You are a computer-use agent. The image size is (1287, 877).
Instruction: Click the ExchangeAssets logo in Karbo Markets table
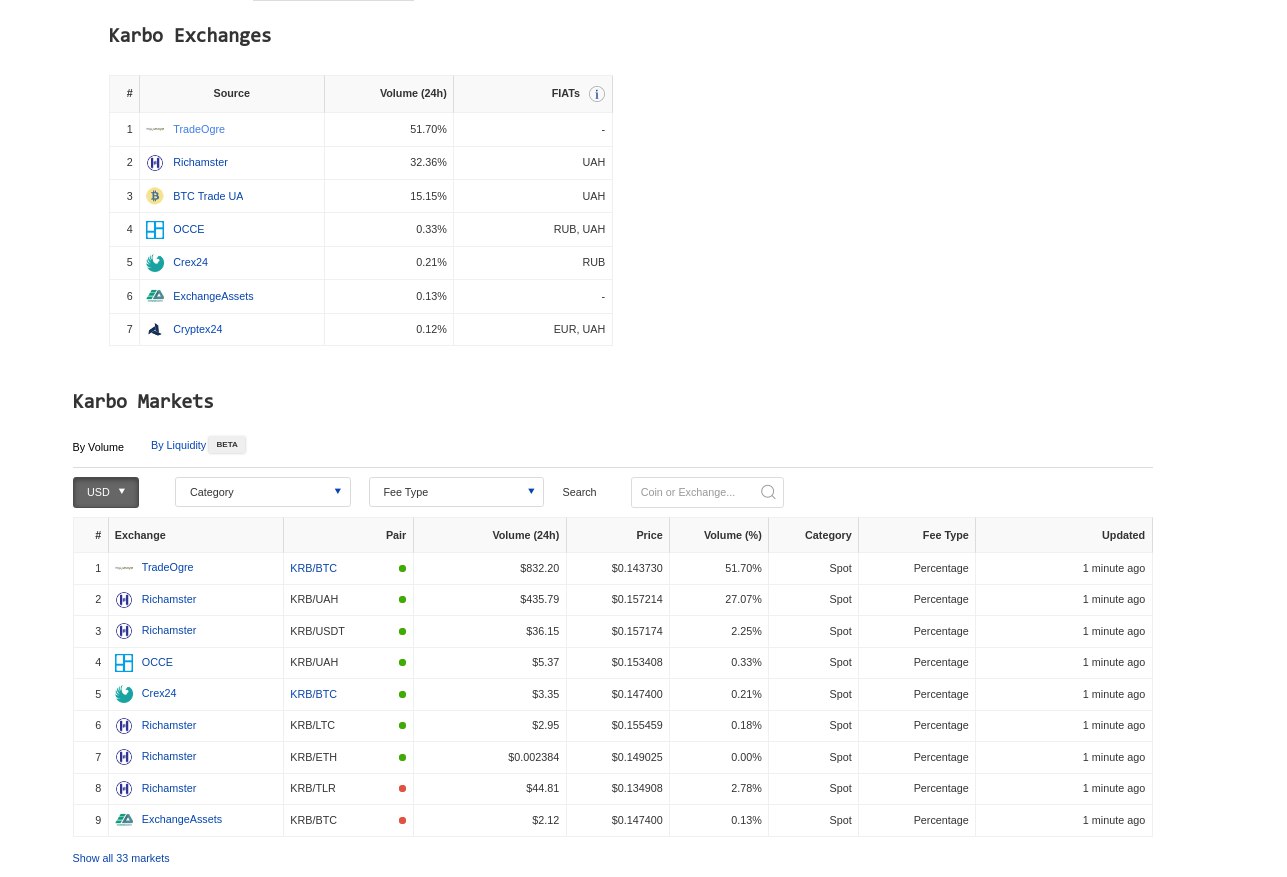[x=124, y=820]
